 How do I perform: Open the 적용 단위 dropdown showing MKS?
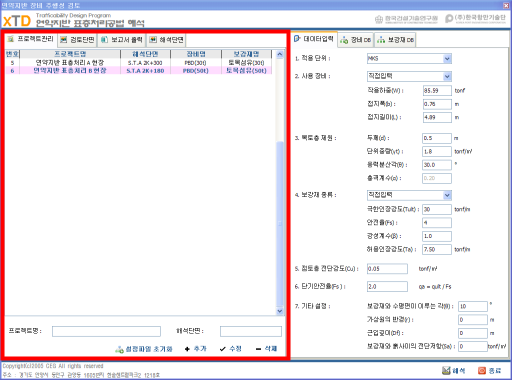coord(409,59)
